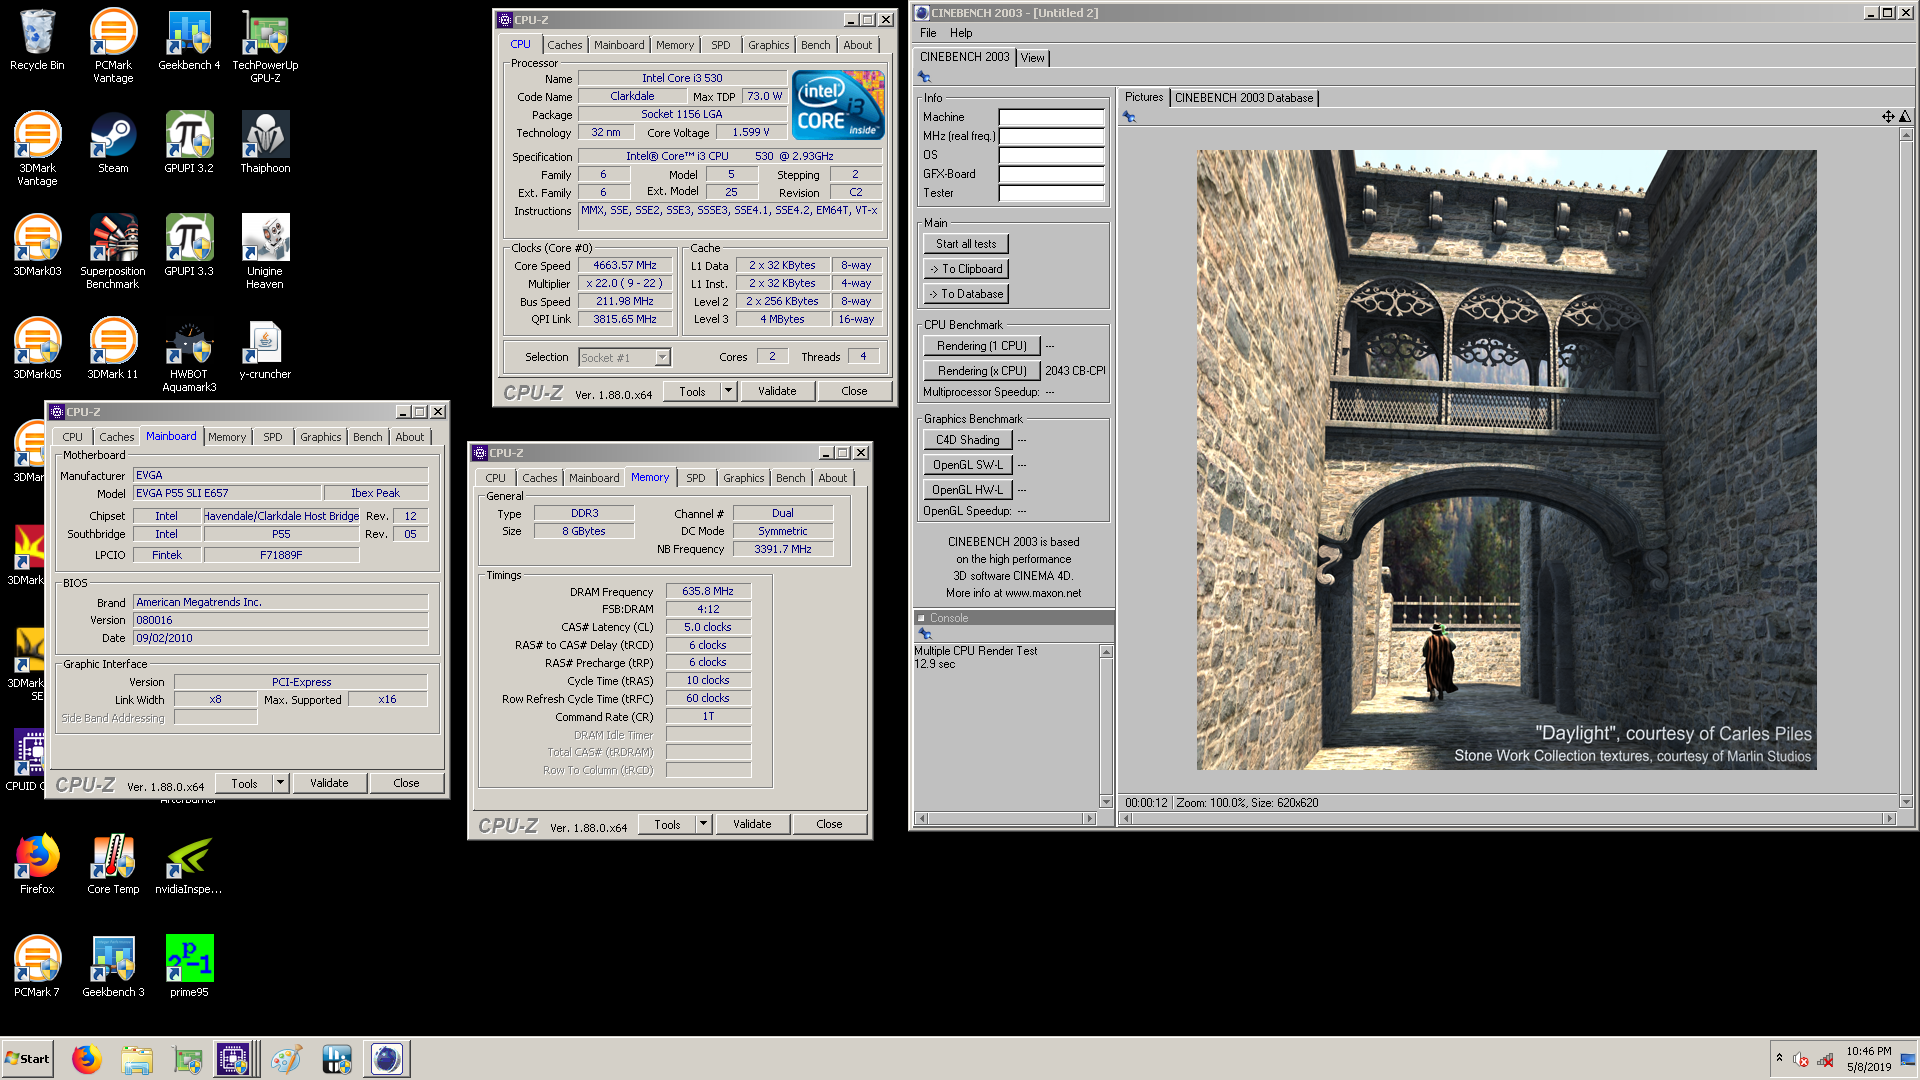The width and height of the screenshot is (1920, 1080).
Task: Launch the 3DMark 11 desktop shortcut
Action: point(113,348)
